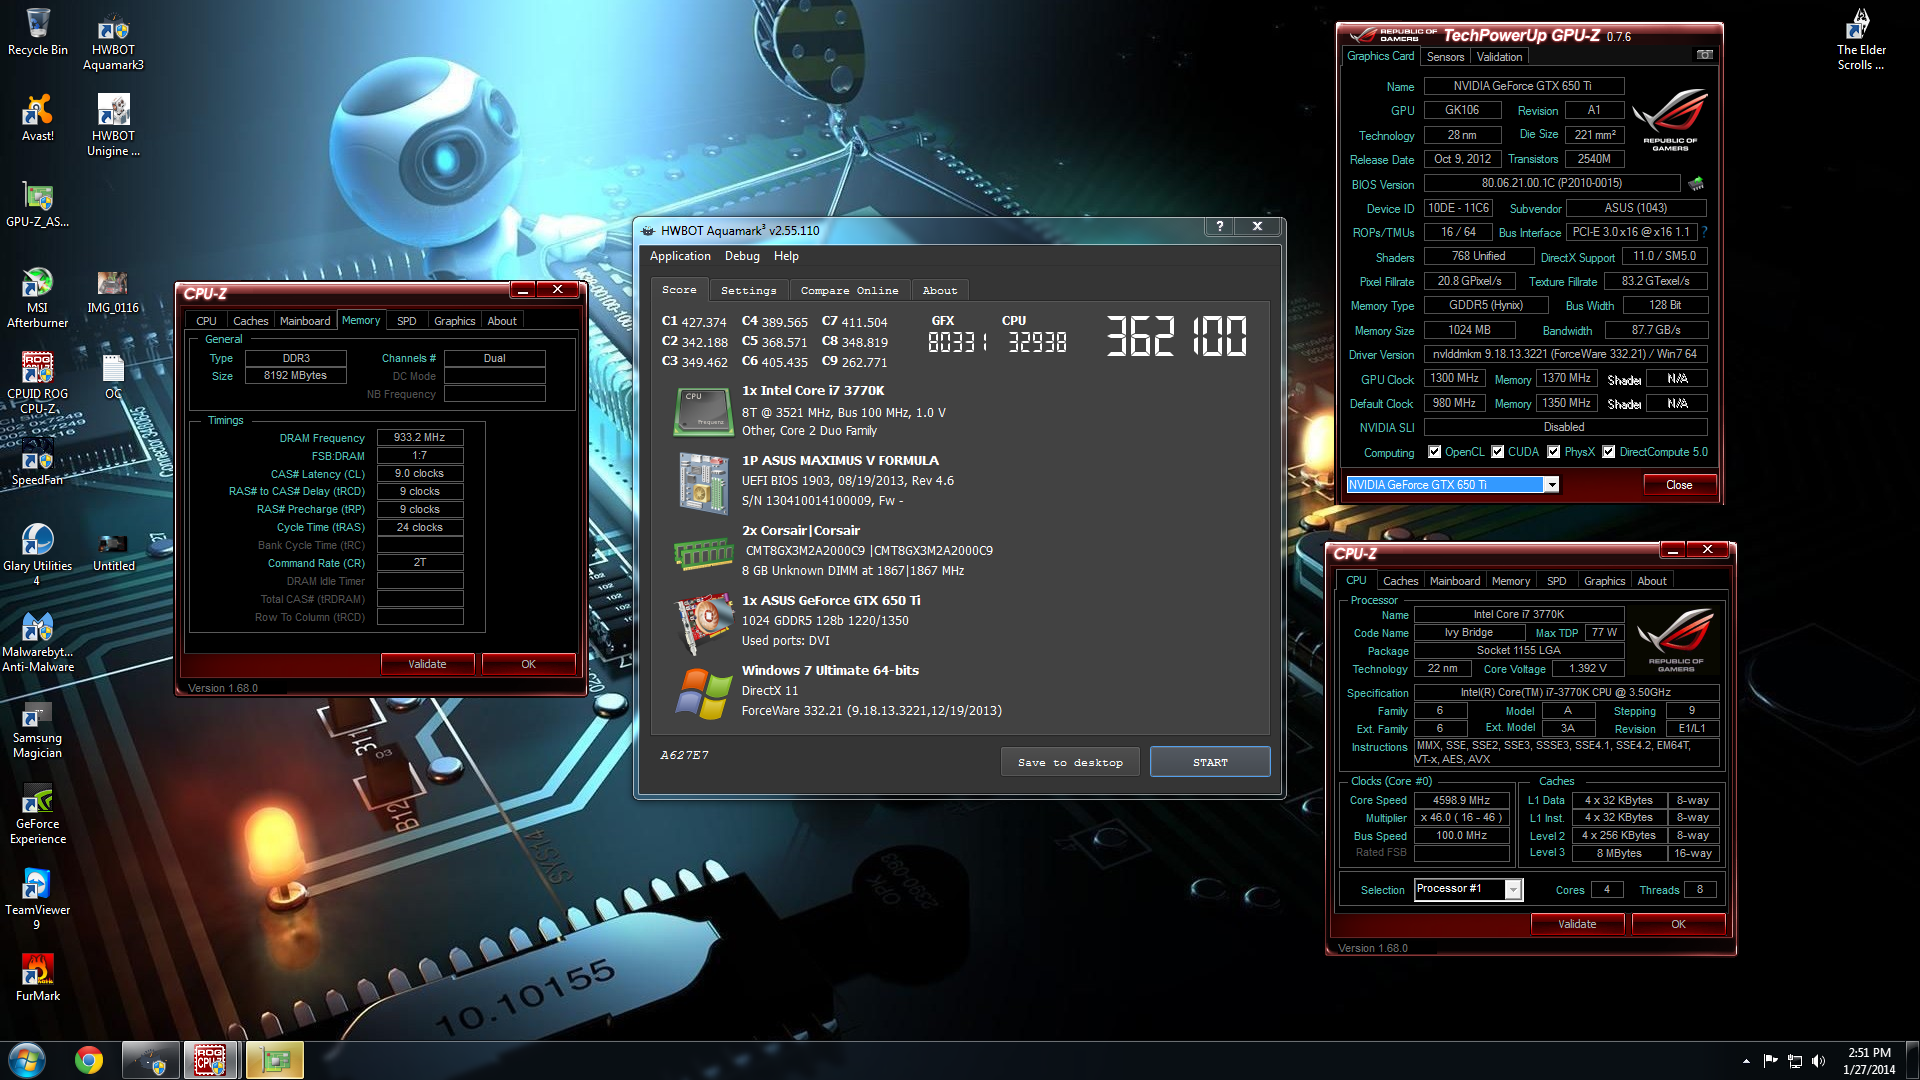Image resolution: width=1920 pixels, height=1080 pixels.
Task: Open Malwarebytes Anti-Malware desktop icon
Action: (x=38, y=642)
